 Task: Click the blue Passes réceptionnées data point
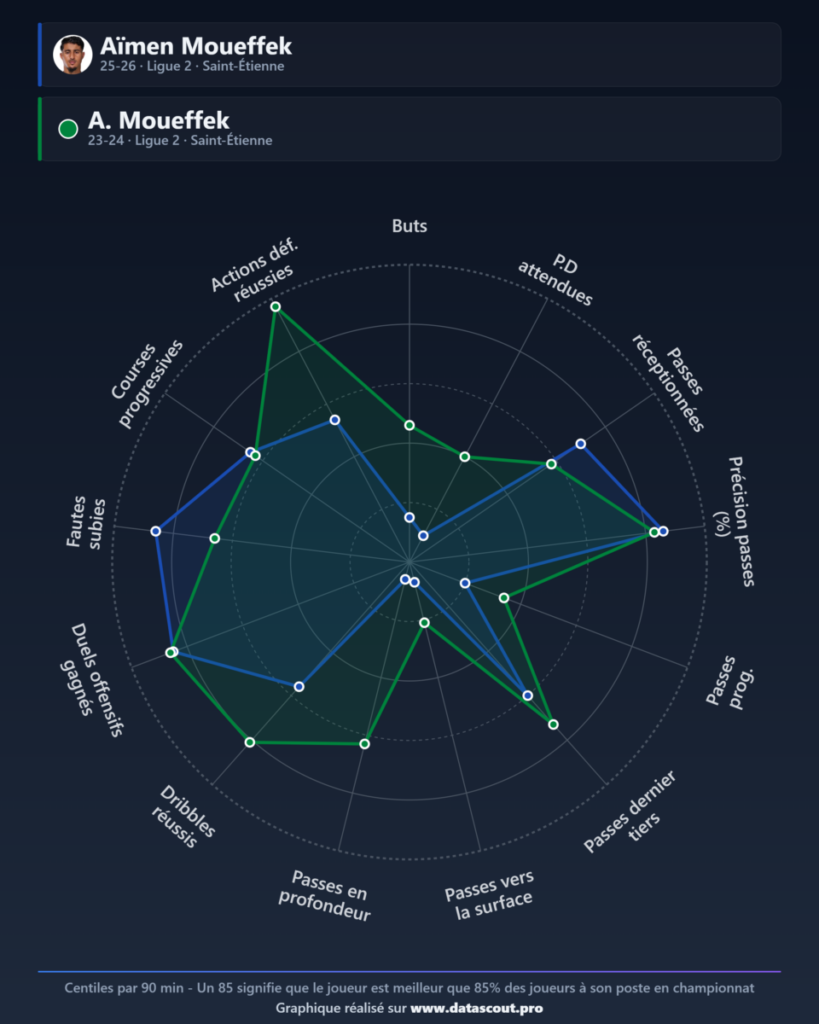pos(581,444)
